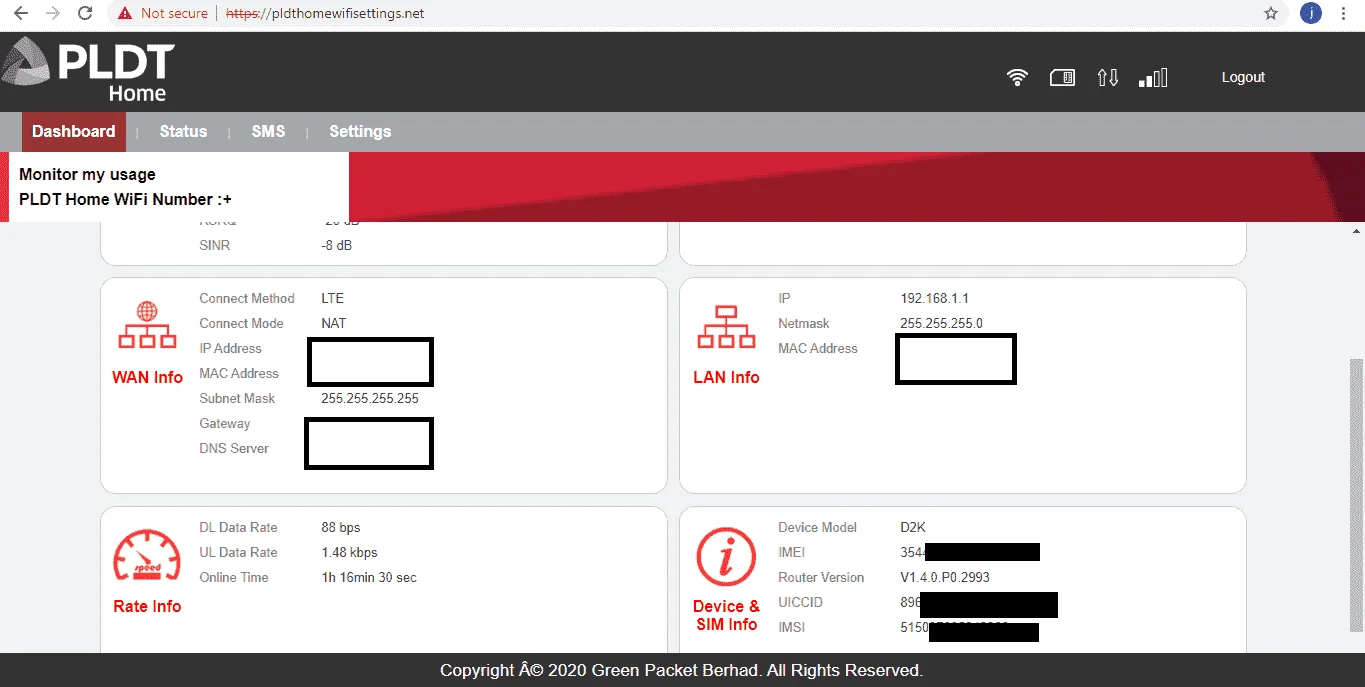Select the NAT connect mode value
1365x687 pixels.
coord(333,323)
